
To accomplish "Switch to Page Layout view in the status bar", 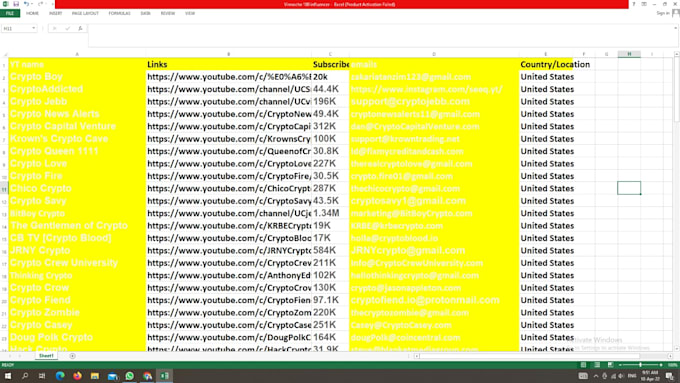I will point(597,365).
